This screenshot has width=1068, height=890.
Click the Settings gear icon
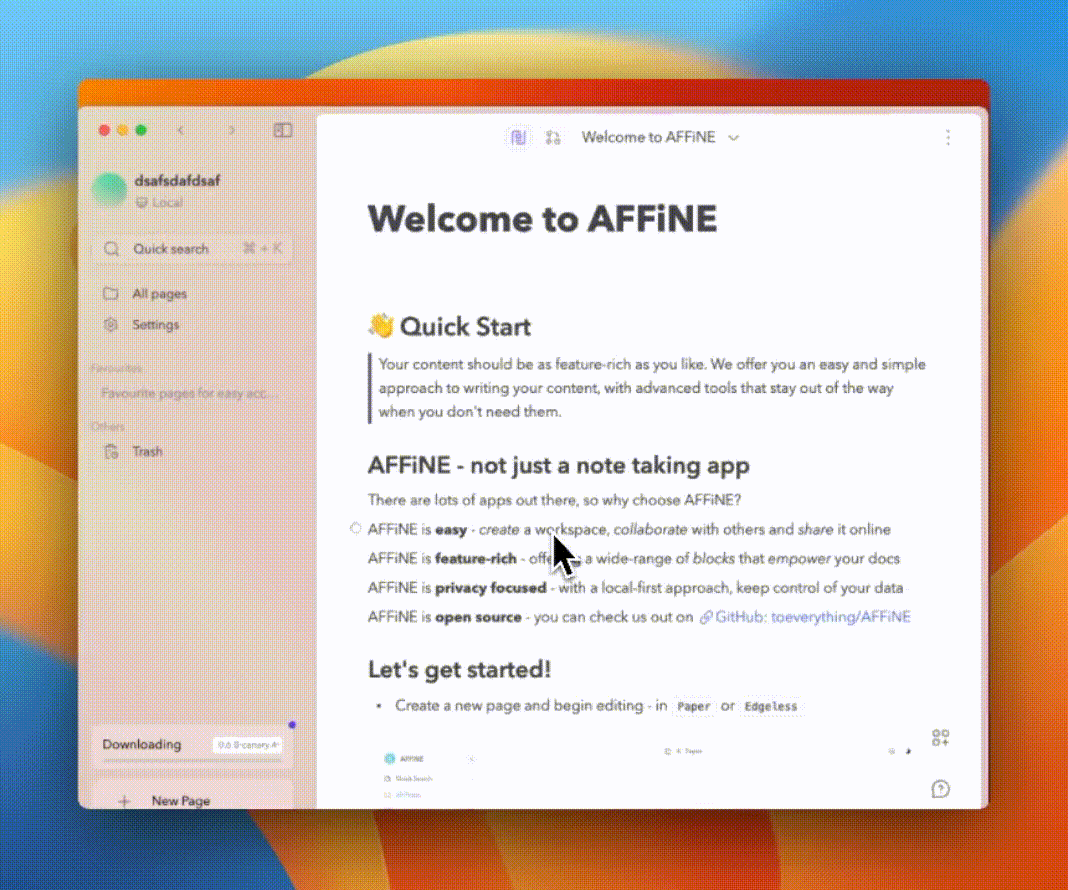[x=110, y=325]
